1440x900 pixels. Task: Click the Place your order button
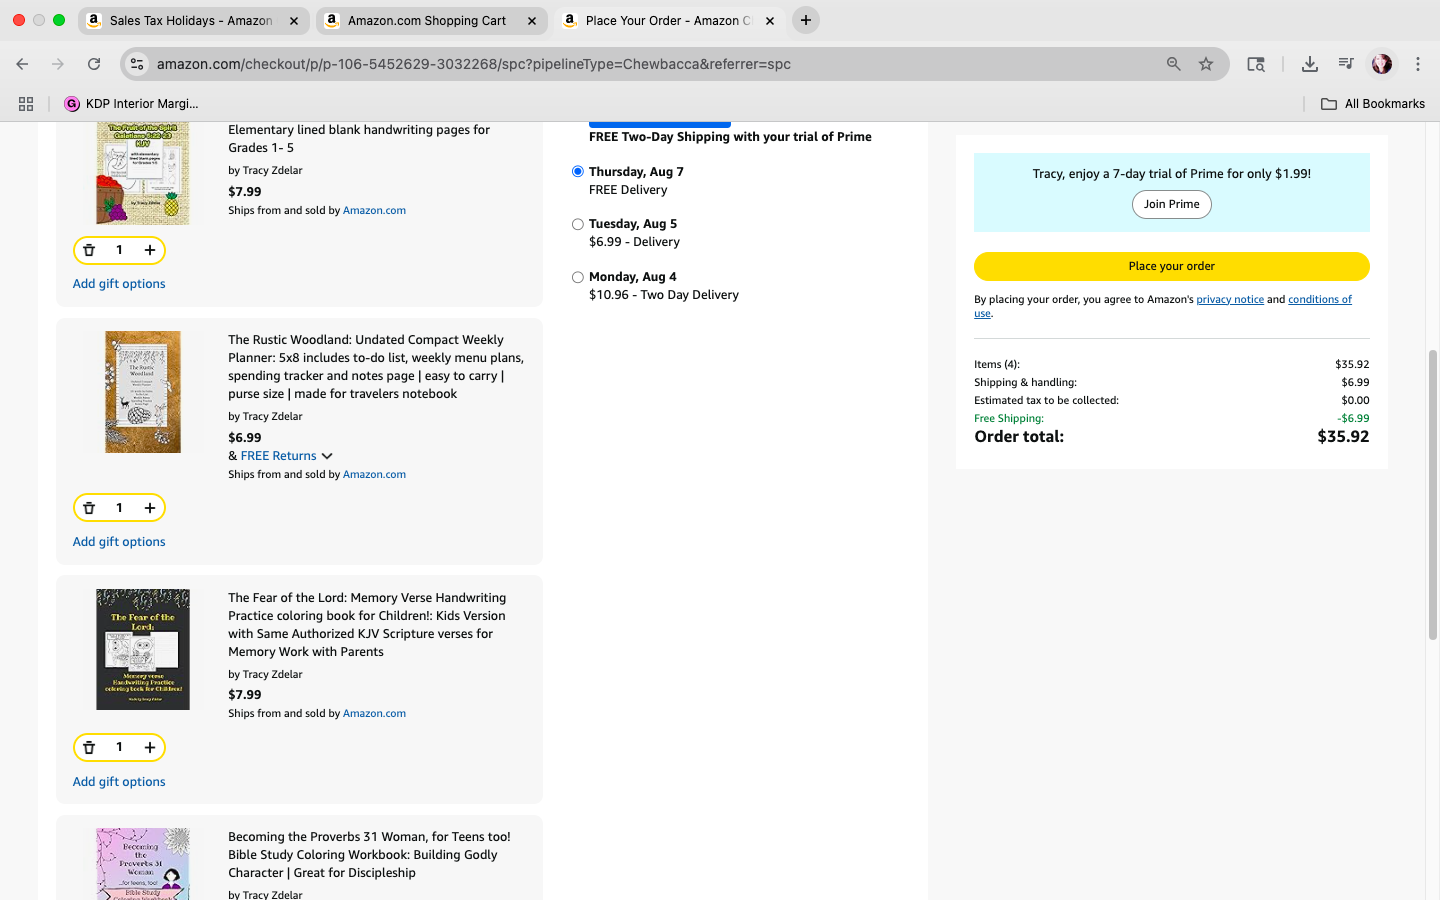(x=1172, y=266)
